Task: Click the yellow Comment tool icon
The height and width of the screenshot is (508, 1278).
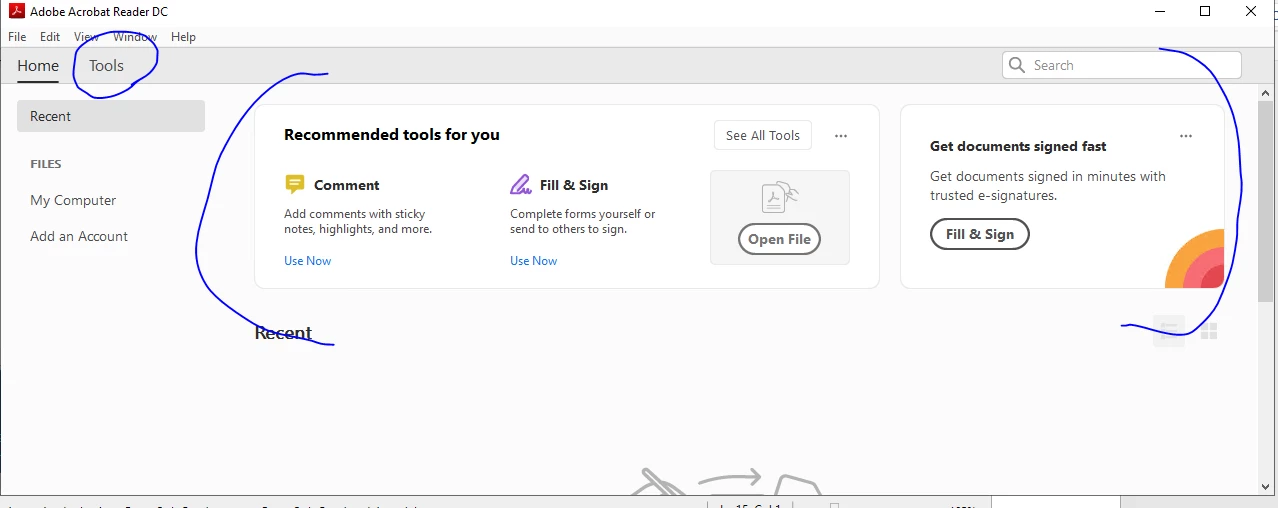Action: pos(294,184)
